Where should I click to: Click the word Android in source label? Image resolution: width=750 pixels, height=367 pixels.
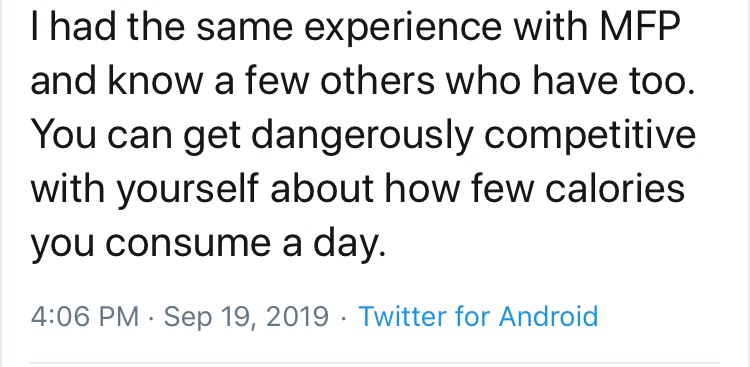(x=548, y=316)
